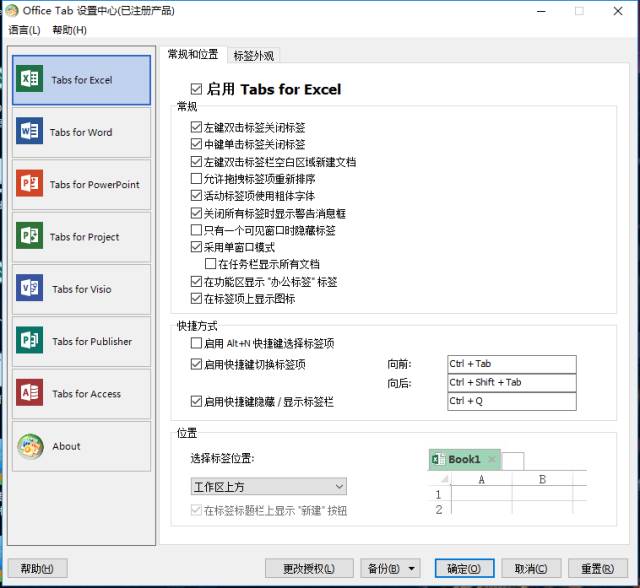Open Tabs for Project settings
640x588 pixels.
pos(81,236)
